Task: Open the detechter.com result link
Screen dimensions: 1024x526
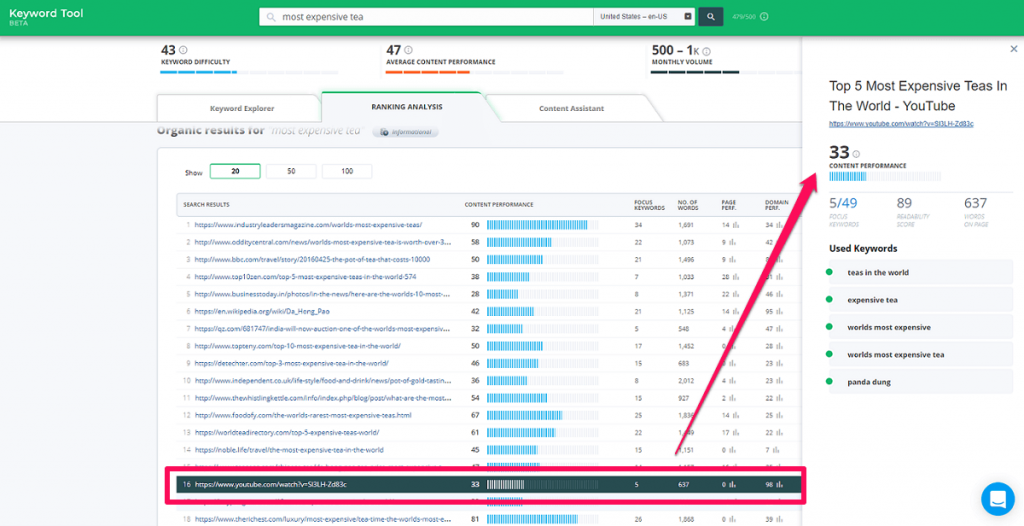Action: (x=291, y=363)
